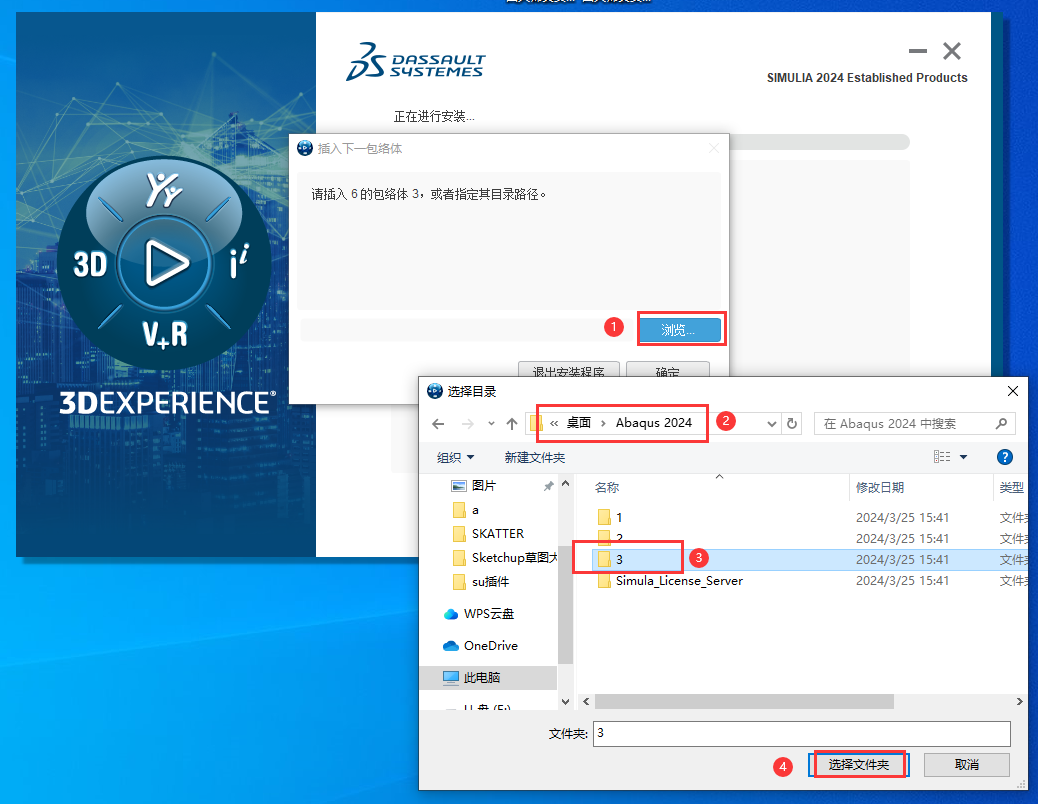Select WPS云盘 in navigation pane
Screen dimensions: 1038x804
489,613
